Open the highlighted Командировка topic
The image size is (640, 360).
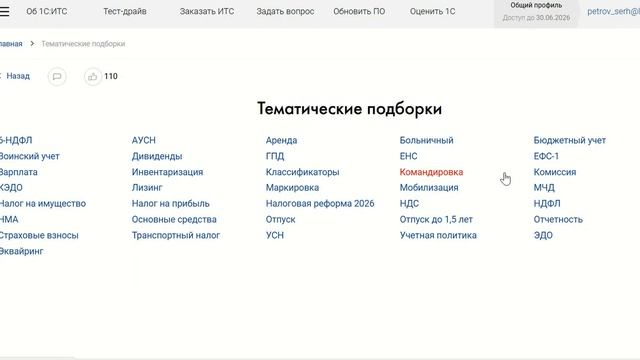431,172
